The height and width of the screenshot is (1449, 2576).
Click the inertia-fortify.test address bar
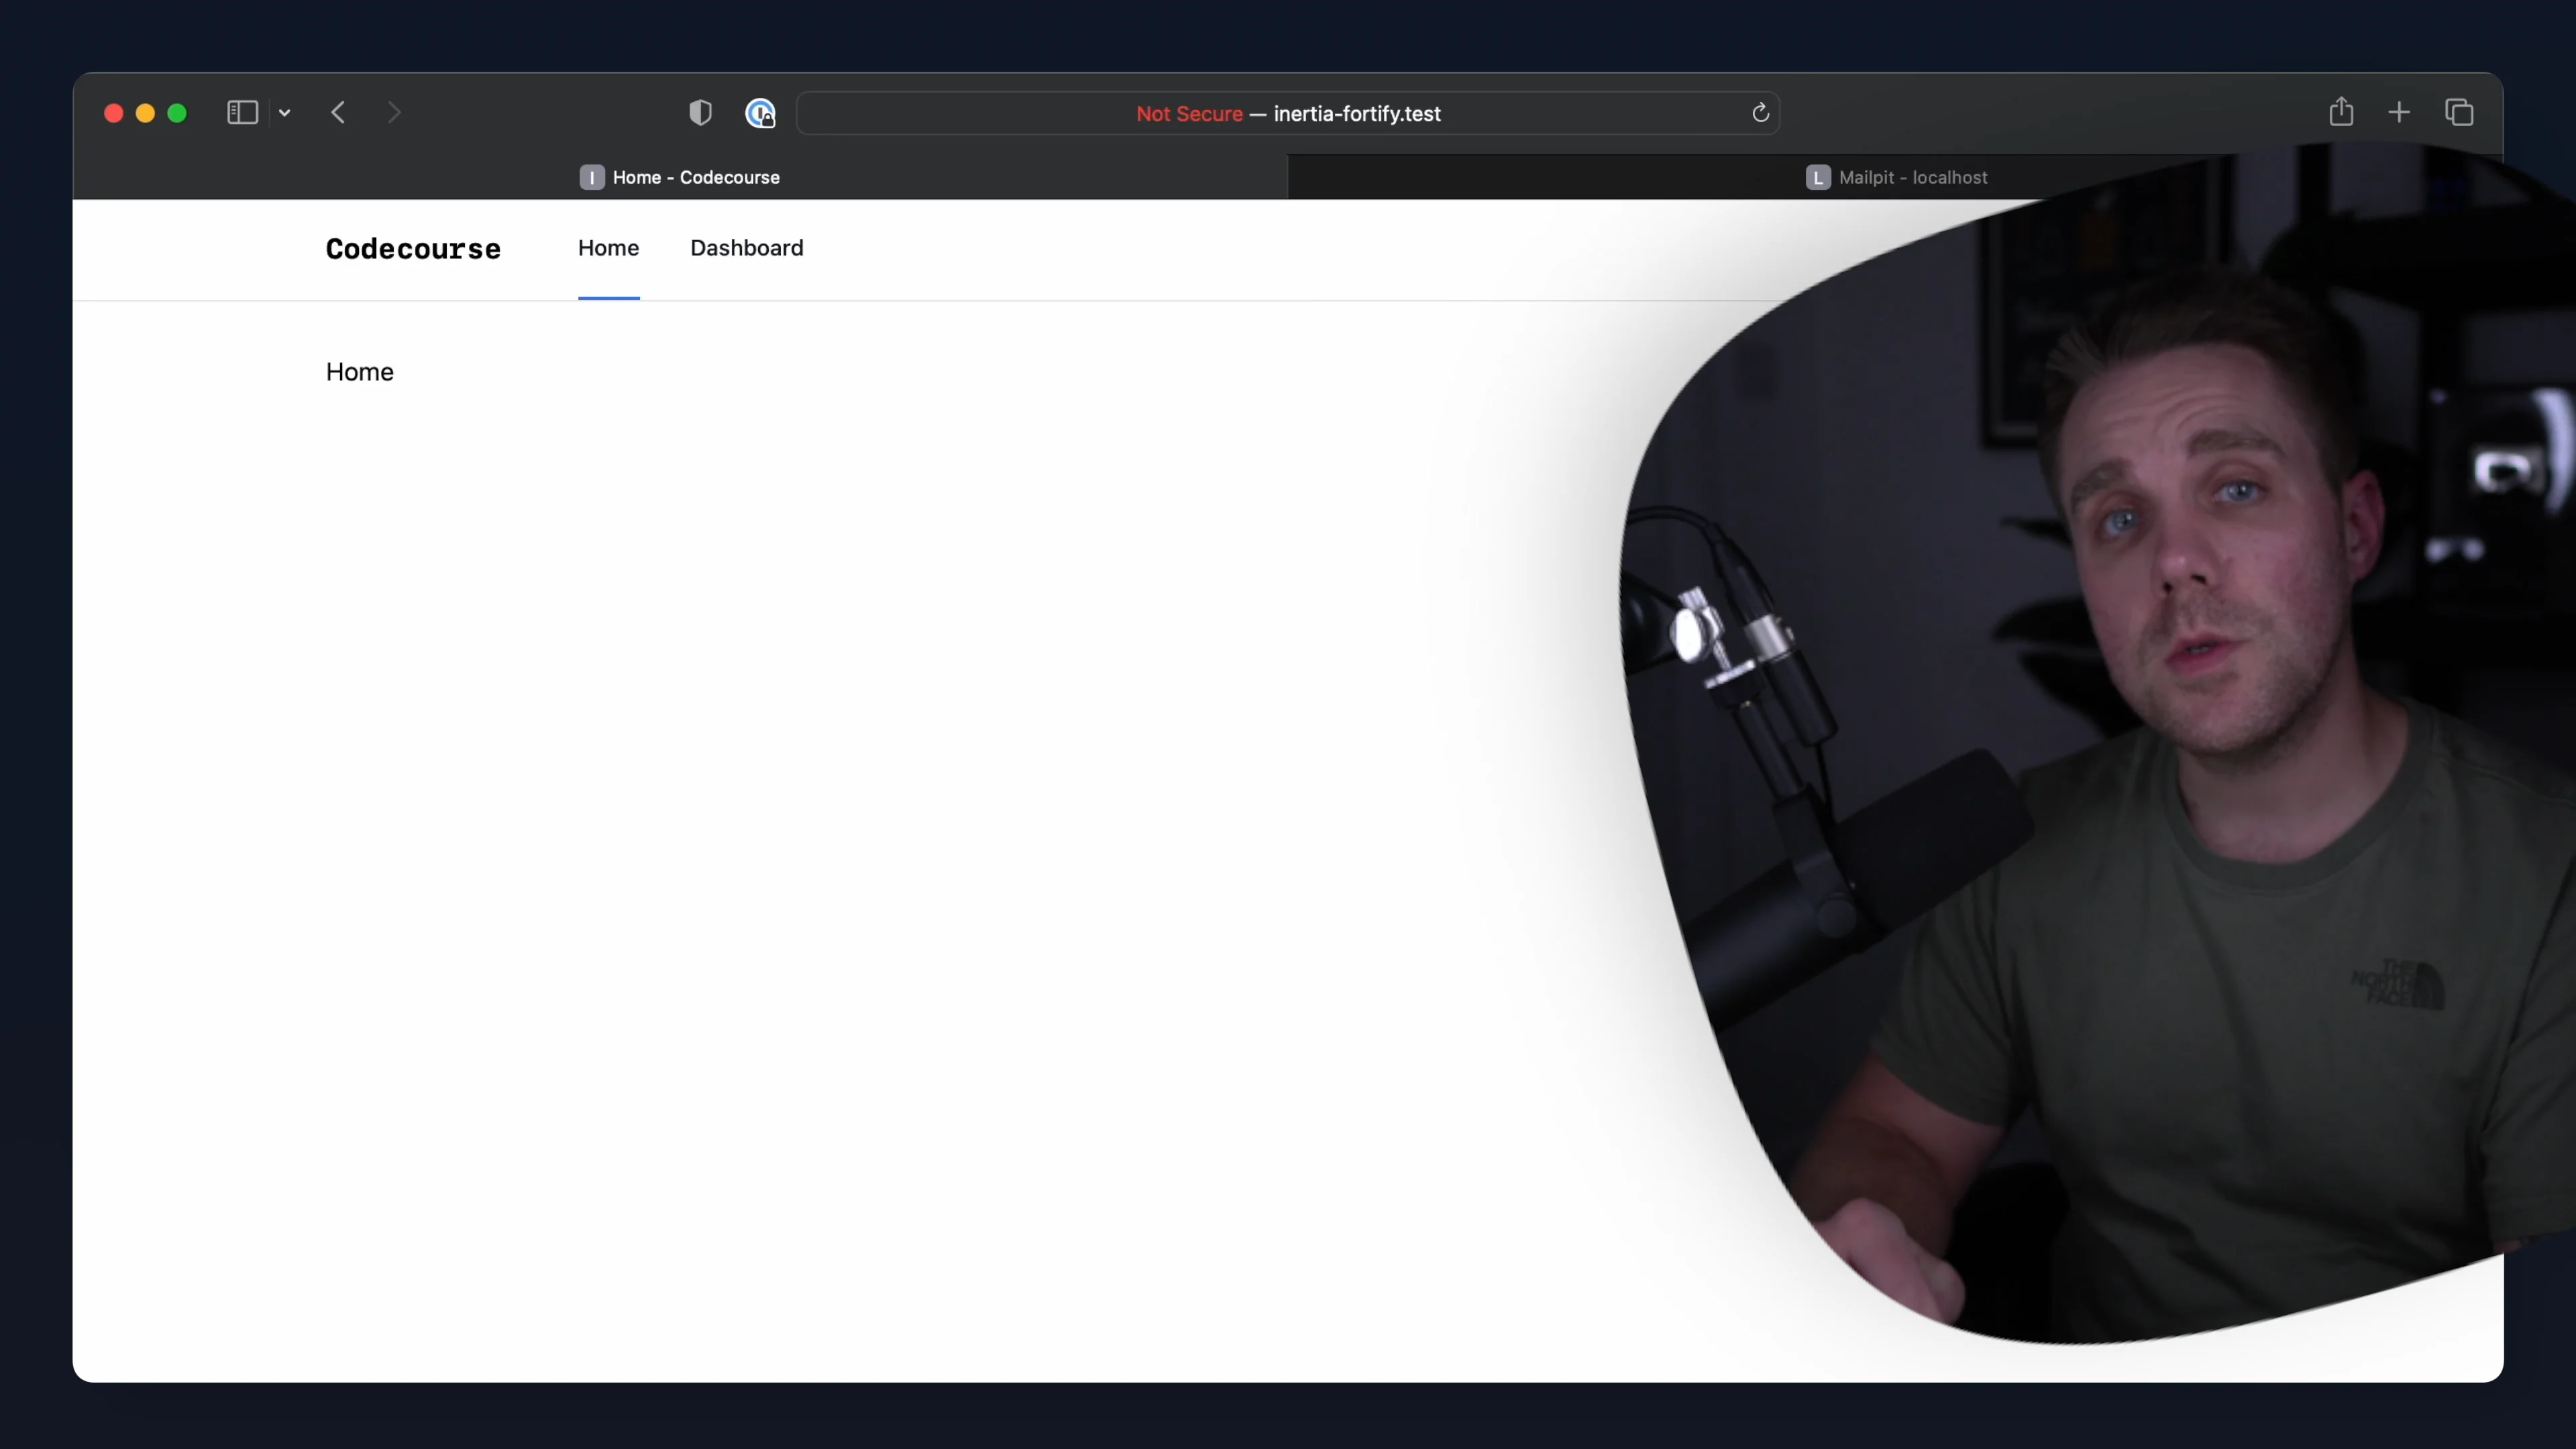[1356, 114]
